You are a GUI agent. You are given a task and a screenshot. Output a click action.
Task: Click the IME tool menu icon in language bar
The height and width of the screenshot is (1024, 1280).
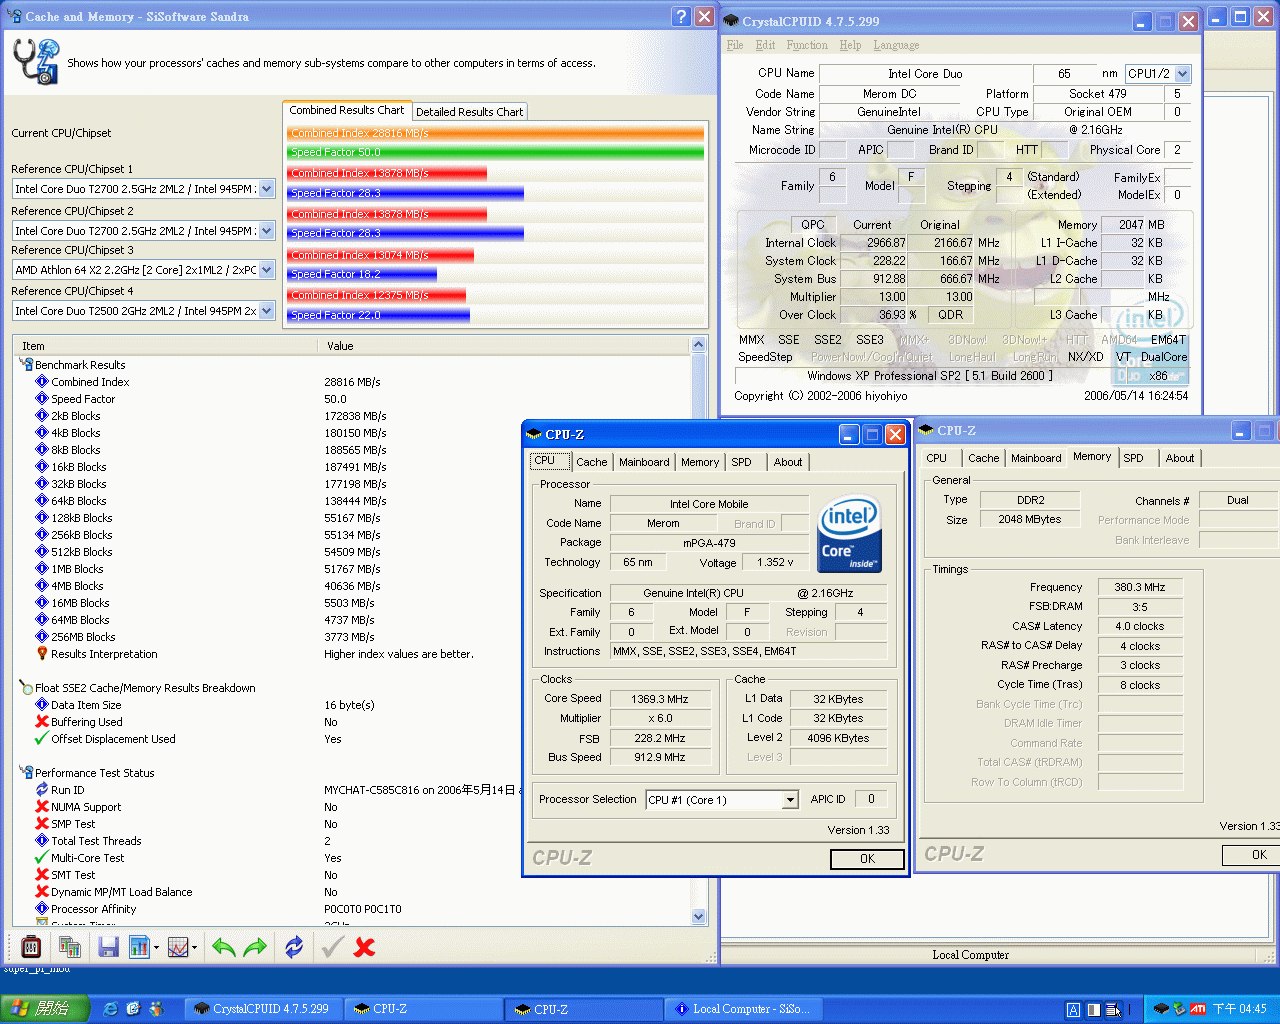pos(1113,1010)
